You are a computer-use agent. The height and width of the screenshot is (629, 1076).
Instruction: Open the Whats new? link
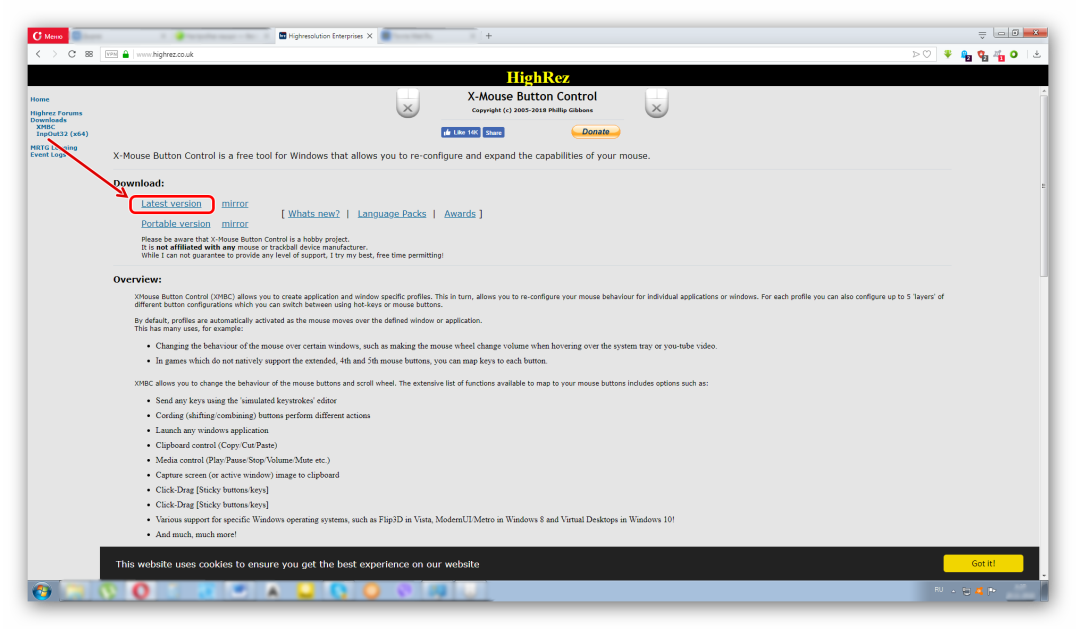point(314,214)
